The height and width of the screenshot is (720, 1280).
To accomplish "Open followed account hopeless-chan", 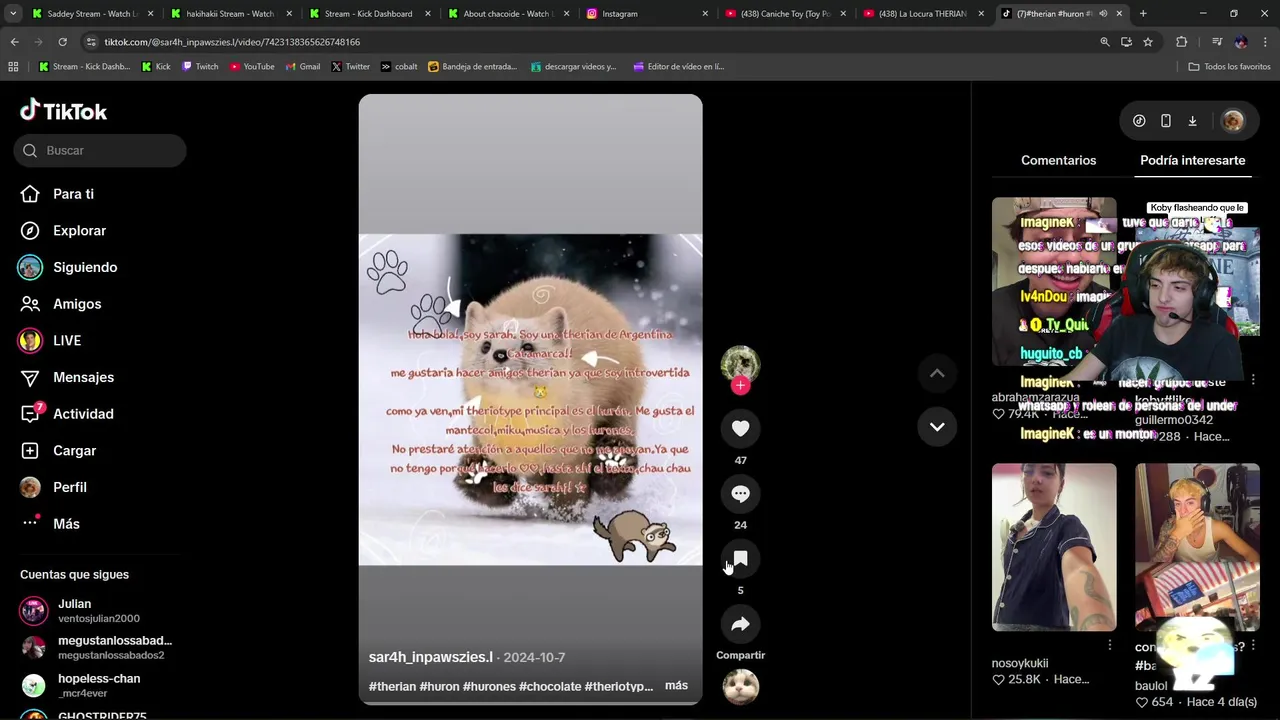I will pyautogui.click(x=98, y=685).
